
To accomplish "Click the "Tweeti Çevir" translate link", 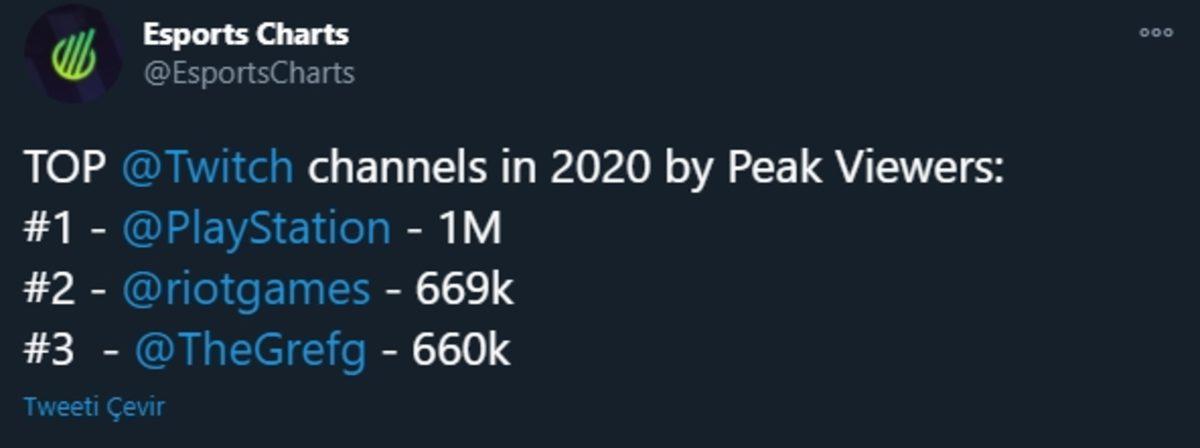I will pyautogui.click(x=94, y=407).
